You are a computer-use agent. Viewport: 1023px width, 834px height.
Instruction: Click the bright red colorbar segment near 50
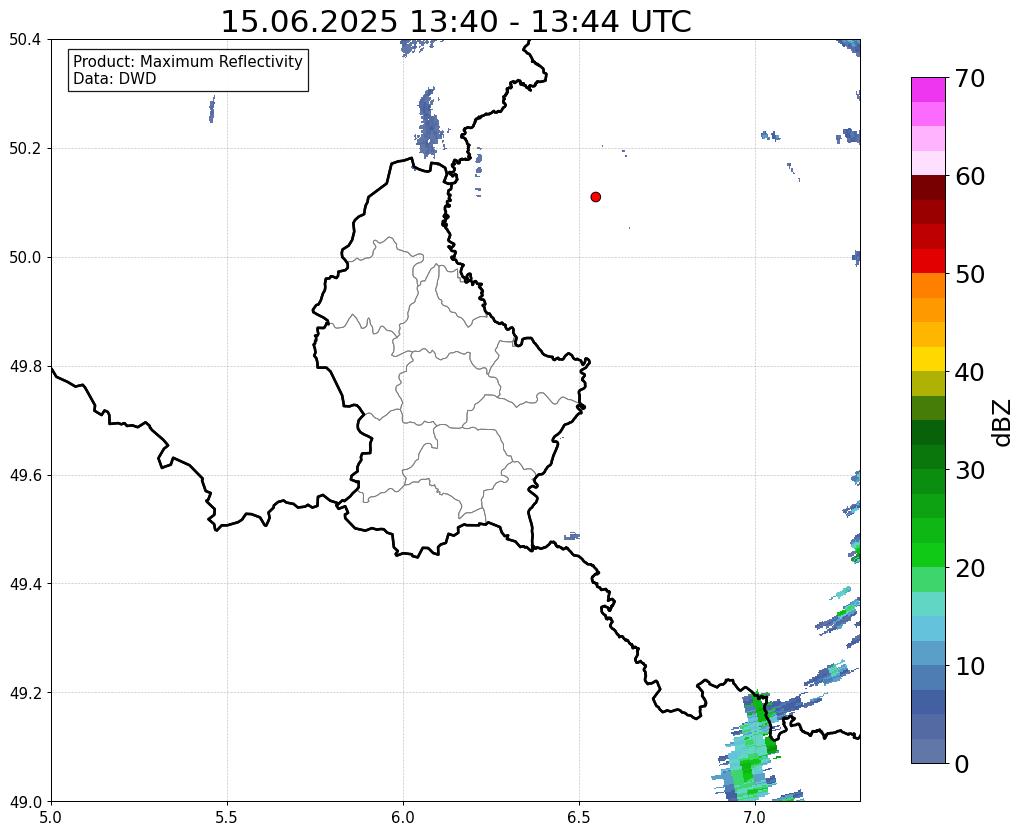click(x=928, y=261)
